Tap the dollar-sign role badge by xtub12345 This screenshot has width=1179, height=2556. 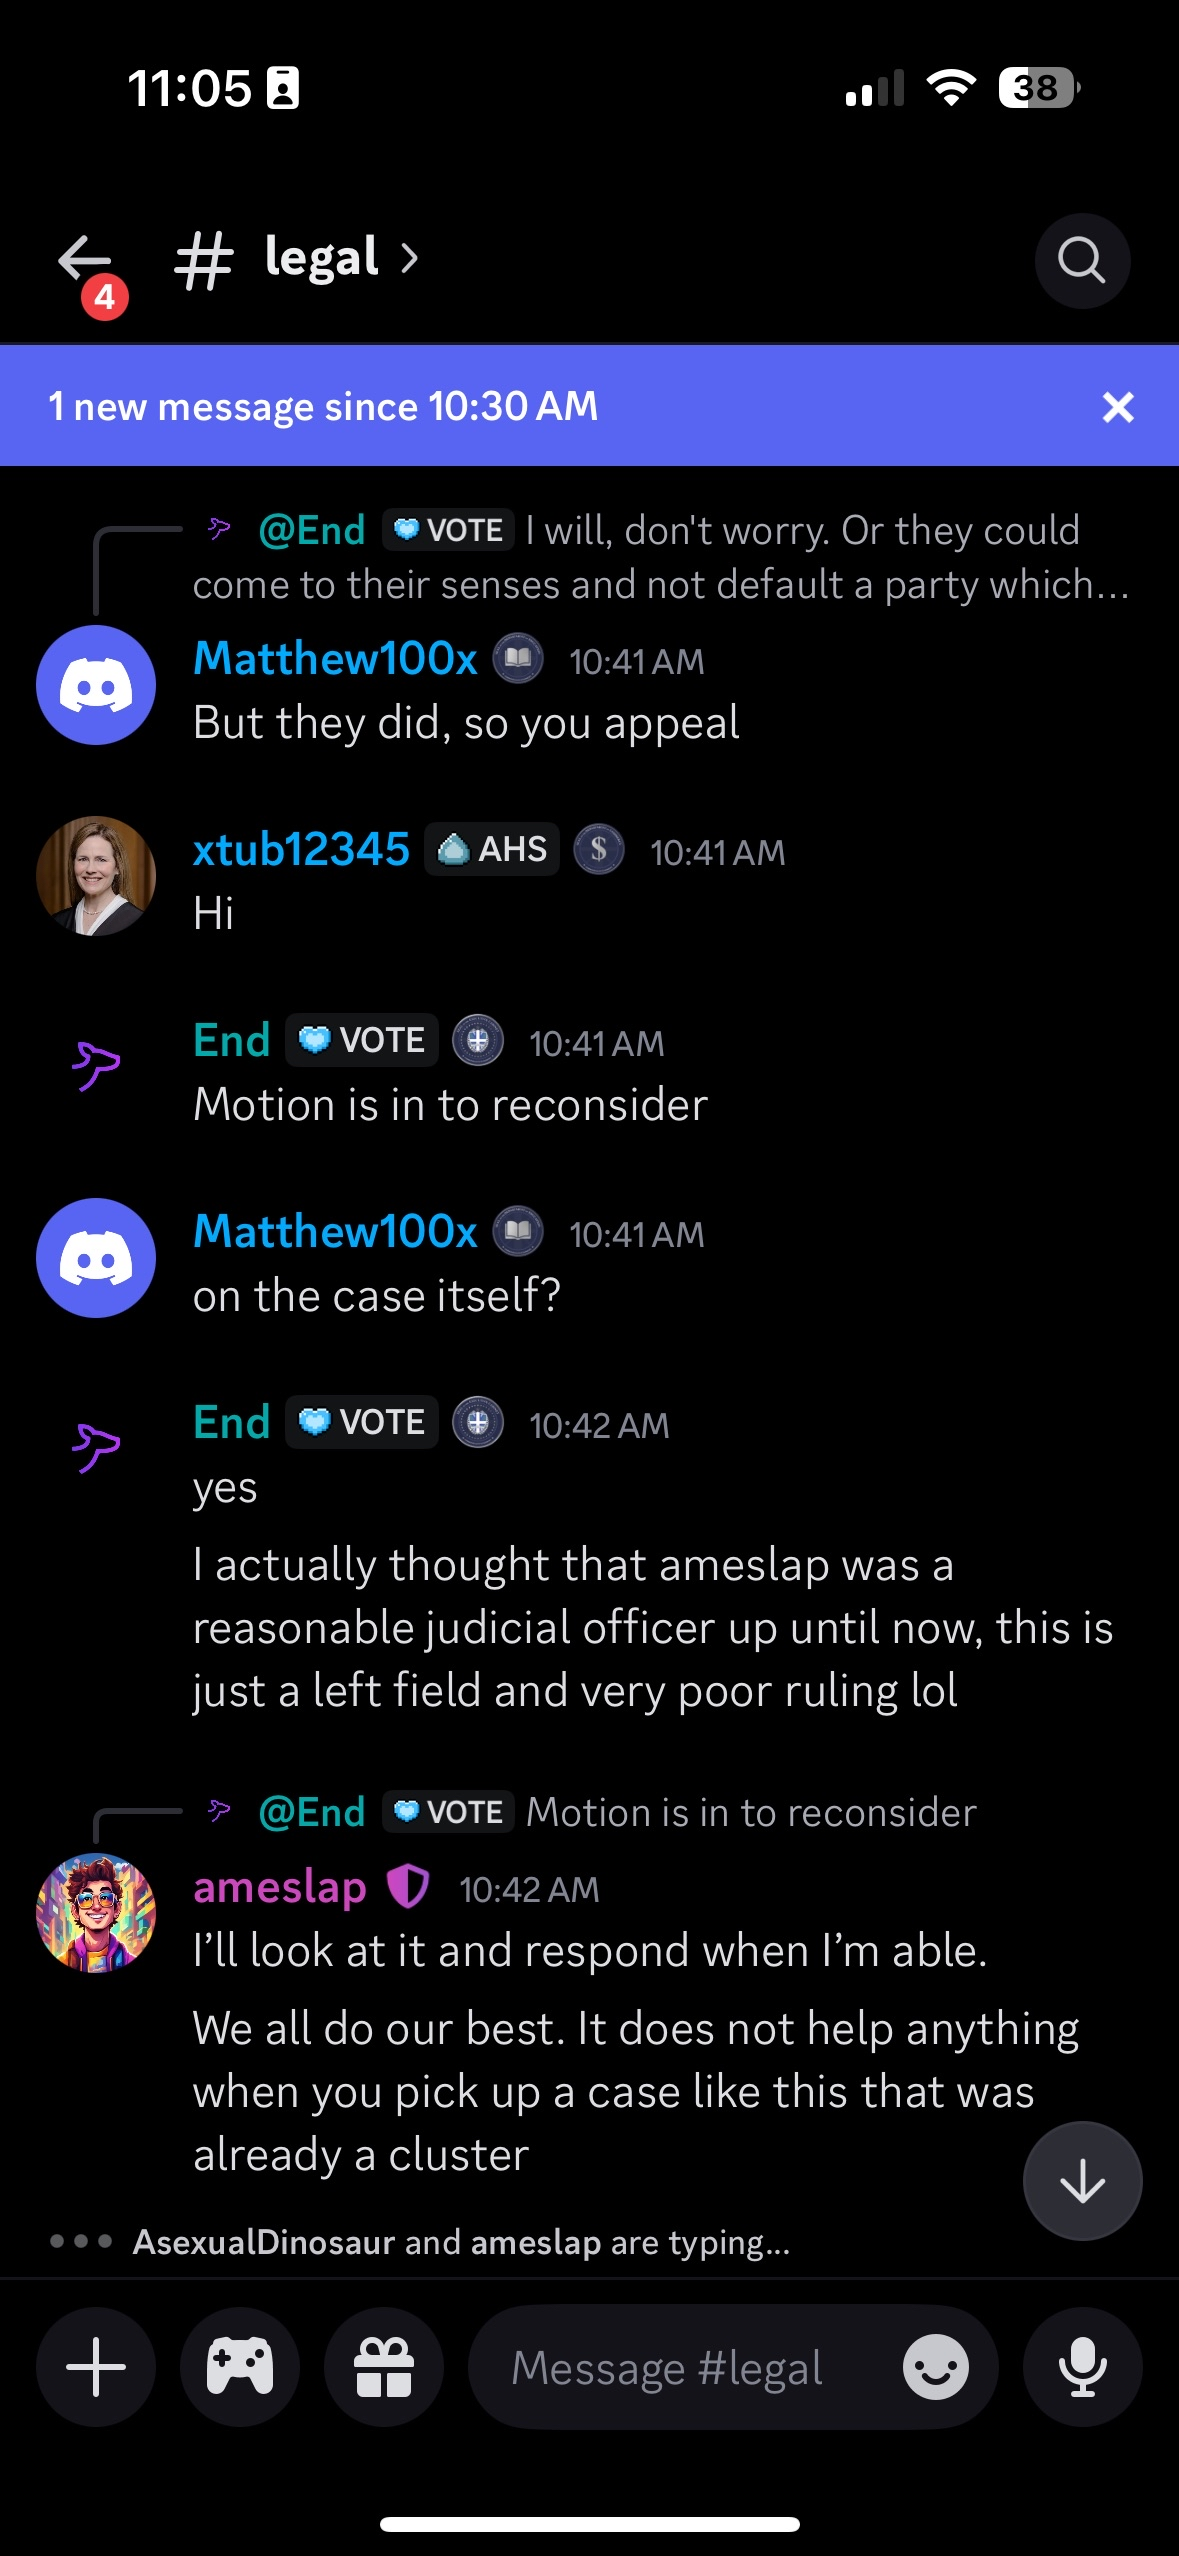tap(599, 850)
